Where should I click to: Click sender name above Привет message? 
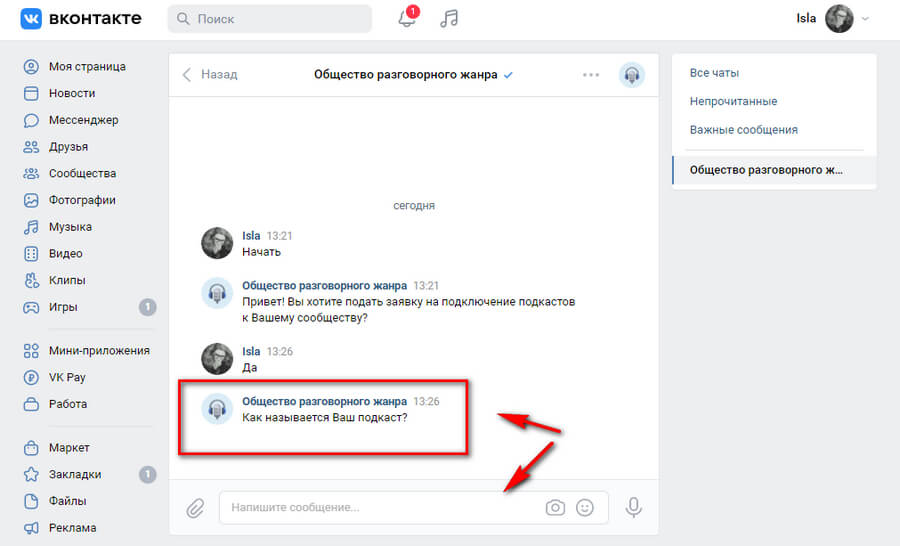(324, 286)
